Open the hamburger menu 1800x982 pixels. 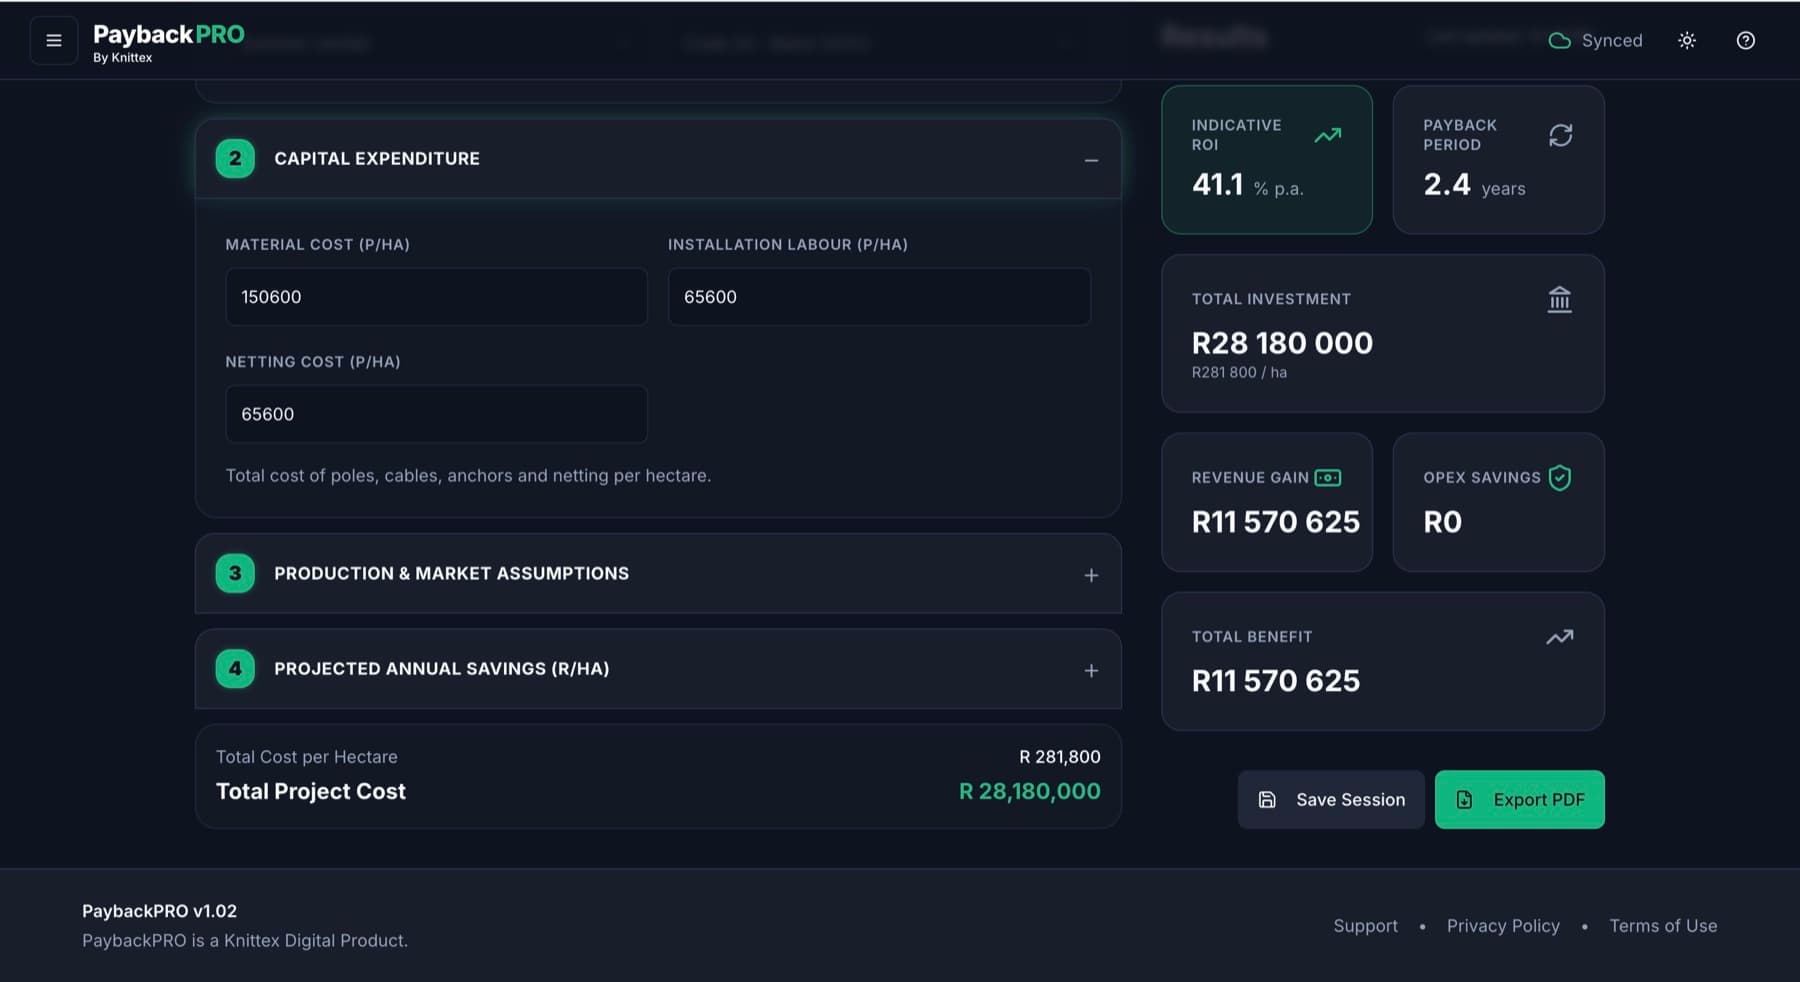54,41
